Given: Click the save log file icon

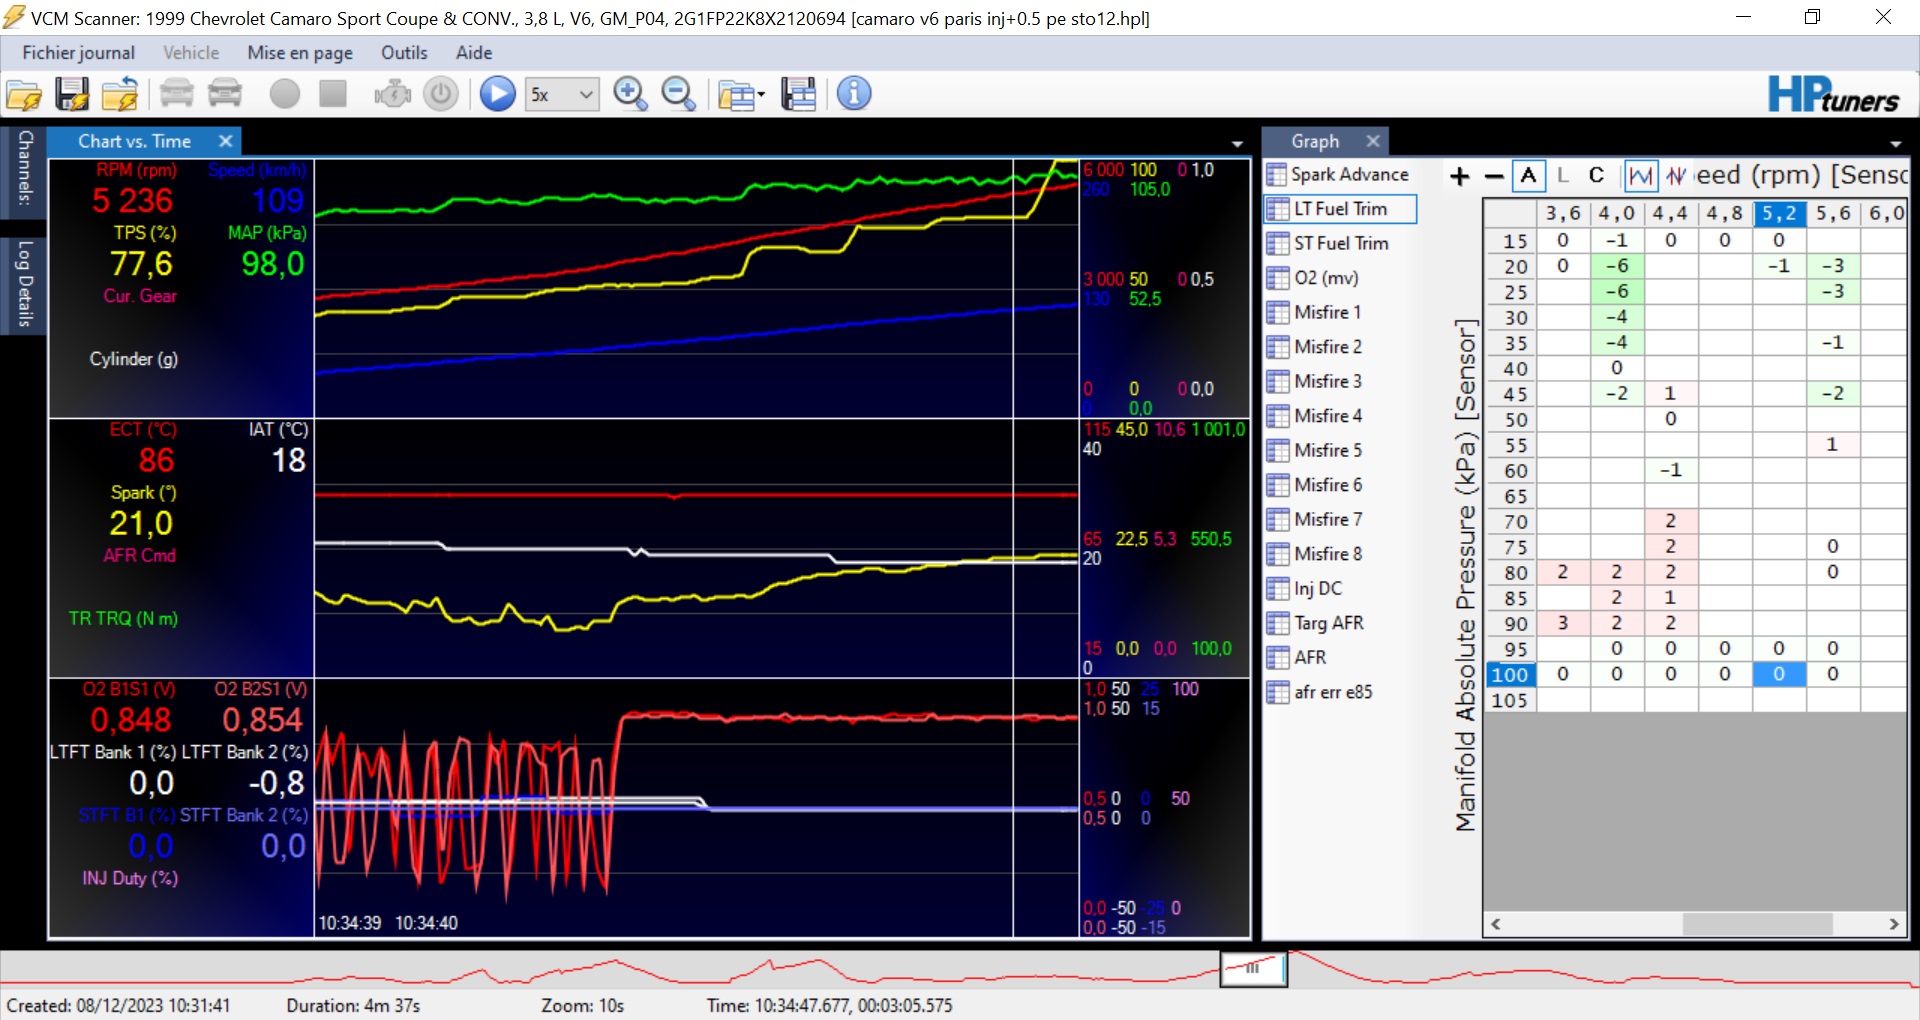Looking at the screenshot, I should coord(72,95).
